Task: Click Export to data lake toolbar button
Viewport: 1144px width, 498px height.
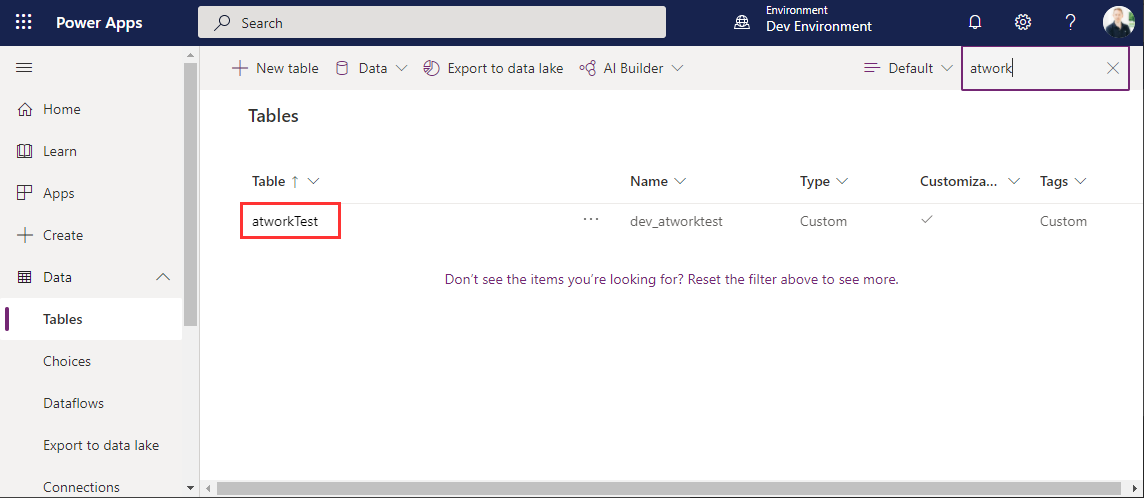Action: [x=493, y=68]
